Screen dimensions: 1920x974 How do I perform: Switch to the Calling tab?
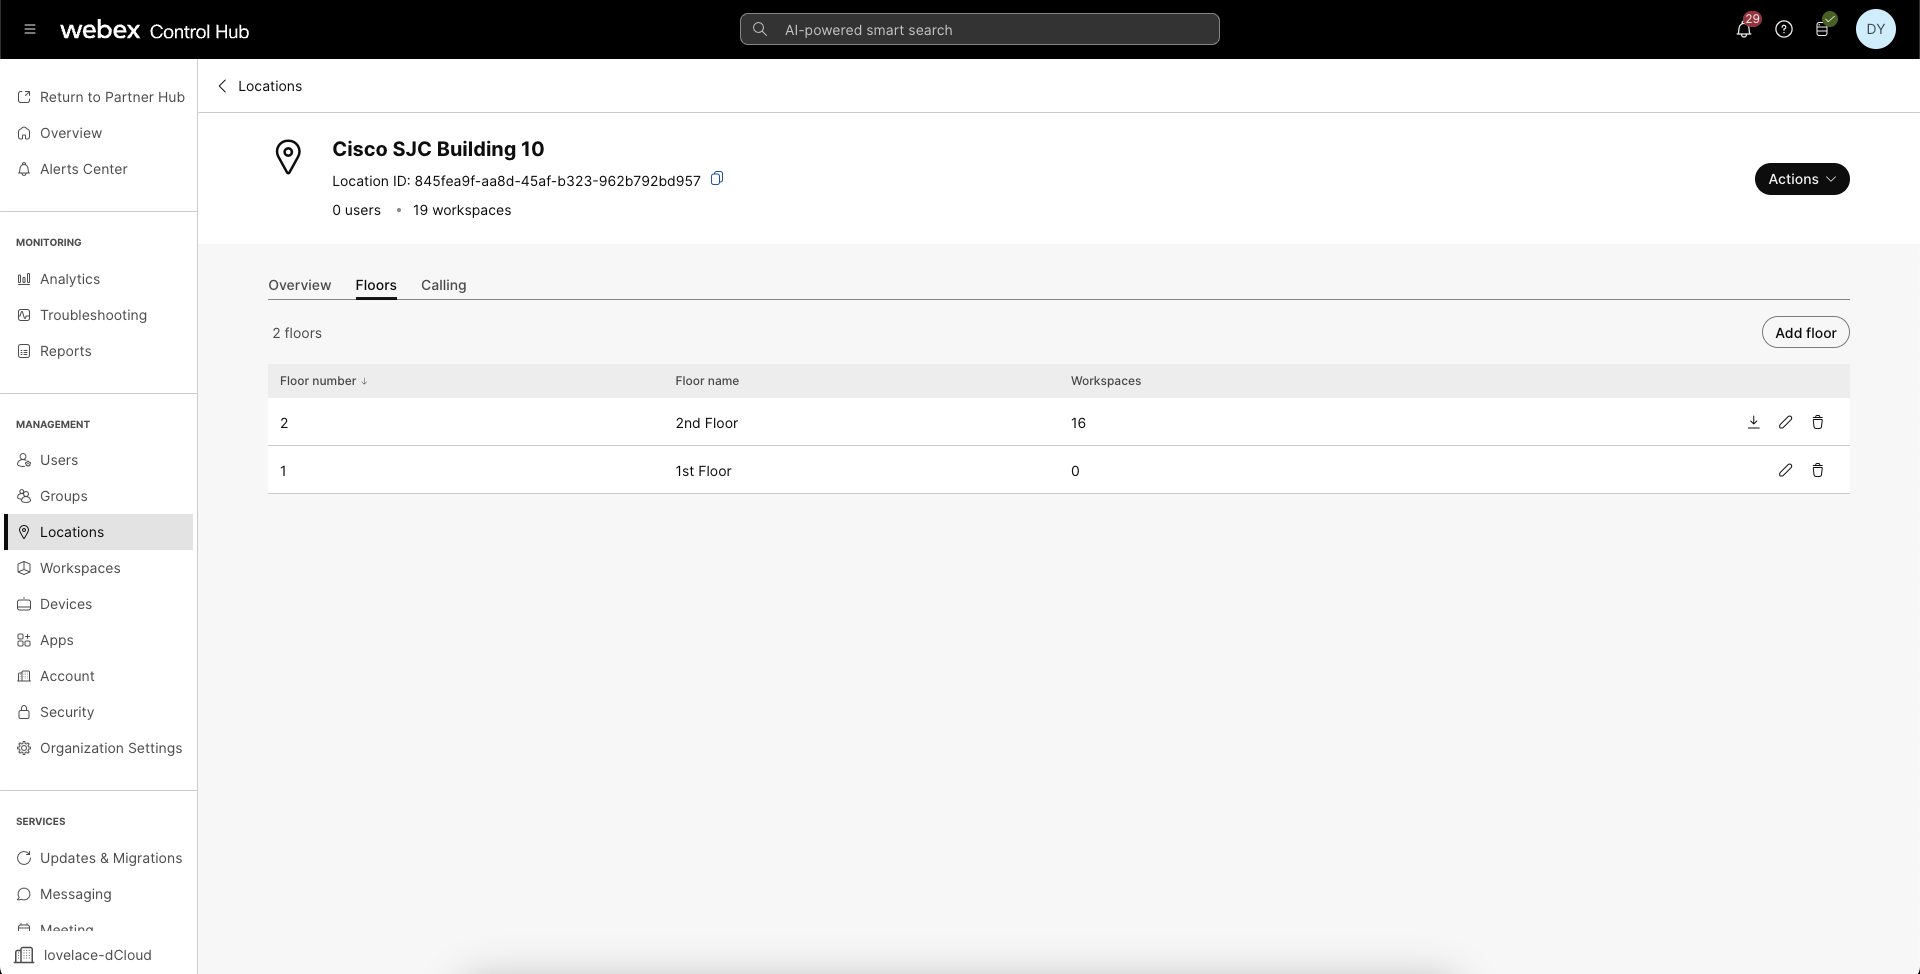coord(443,285)
